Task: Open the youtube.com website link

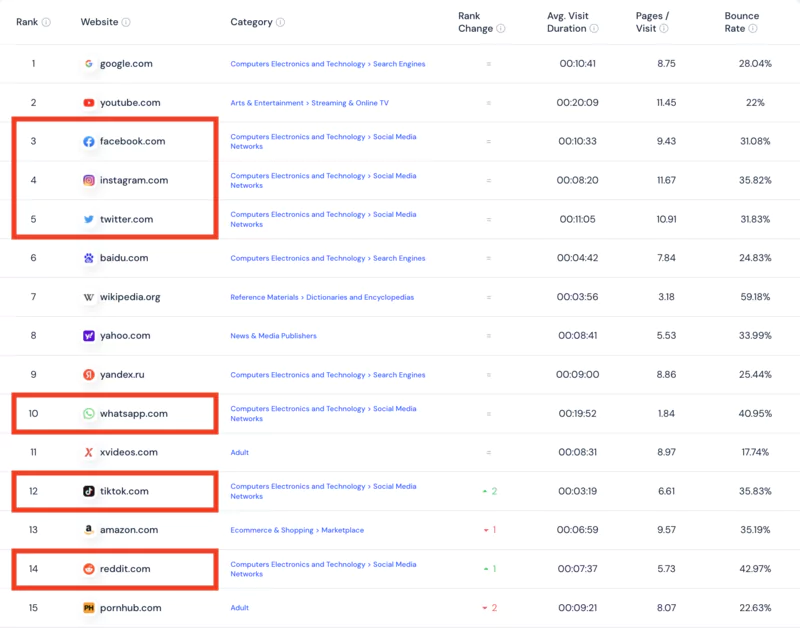Action: click(130, 103)
